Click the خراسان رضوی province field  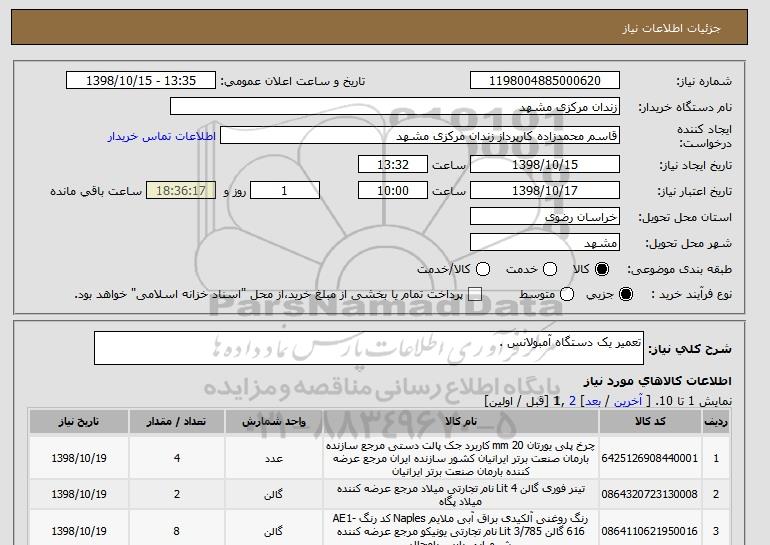click(x=545, y=217)
